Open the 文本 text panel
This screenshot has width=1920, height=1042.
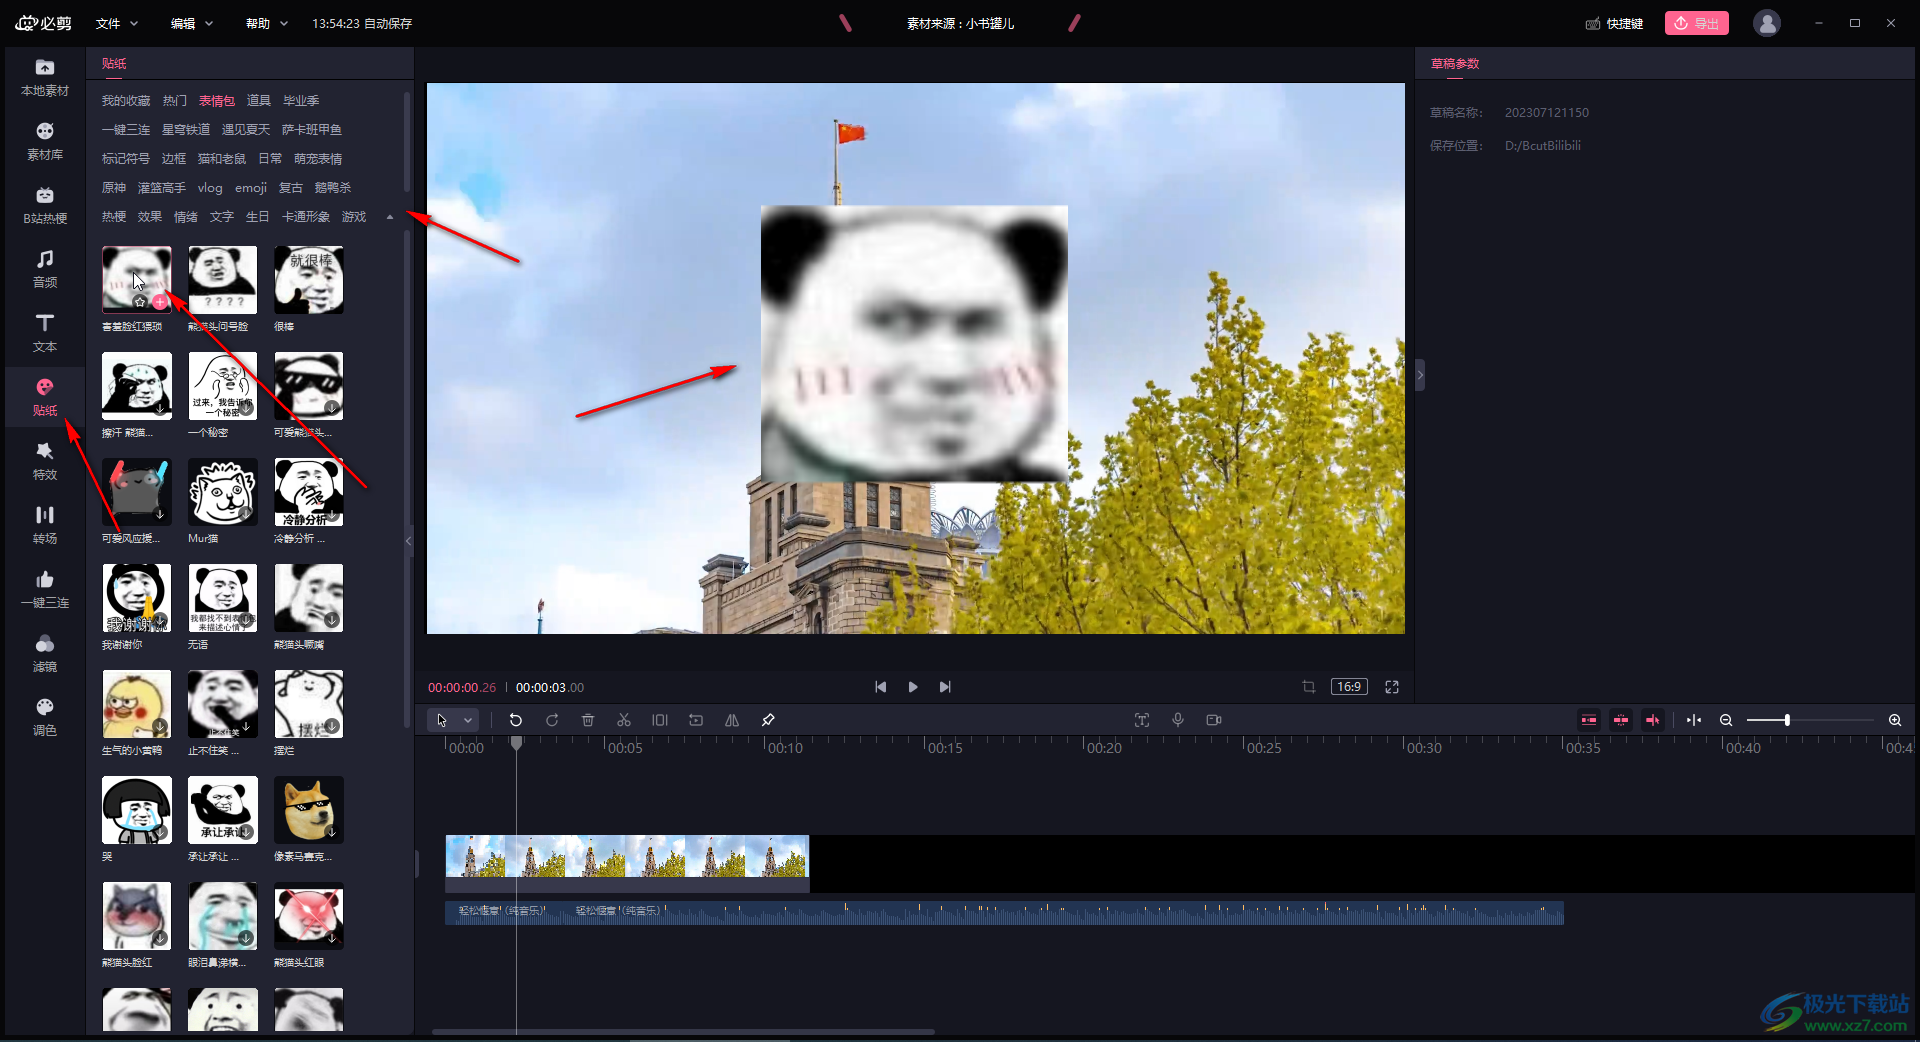point(45,334)
